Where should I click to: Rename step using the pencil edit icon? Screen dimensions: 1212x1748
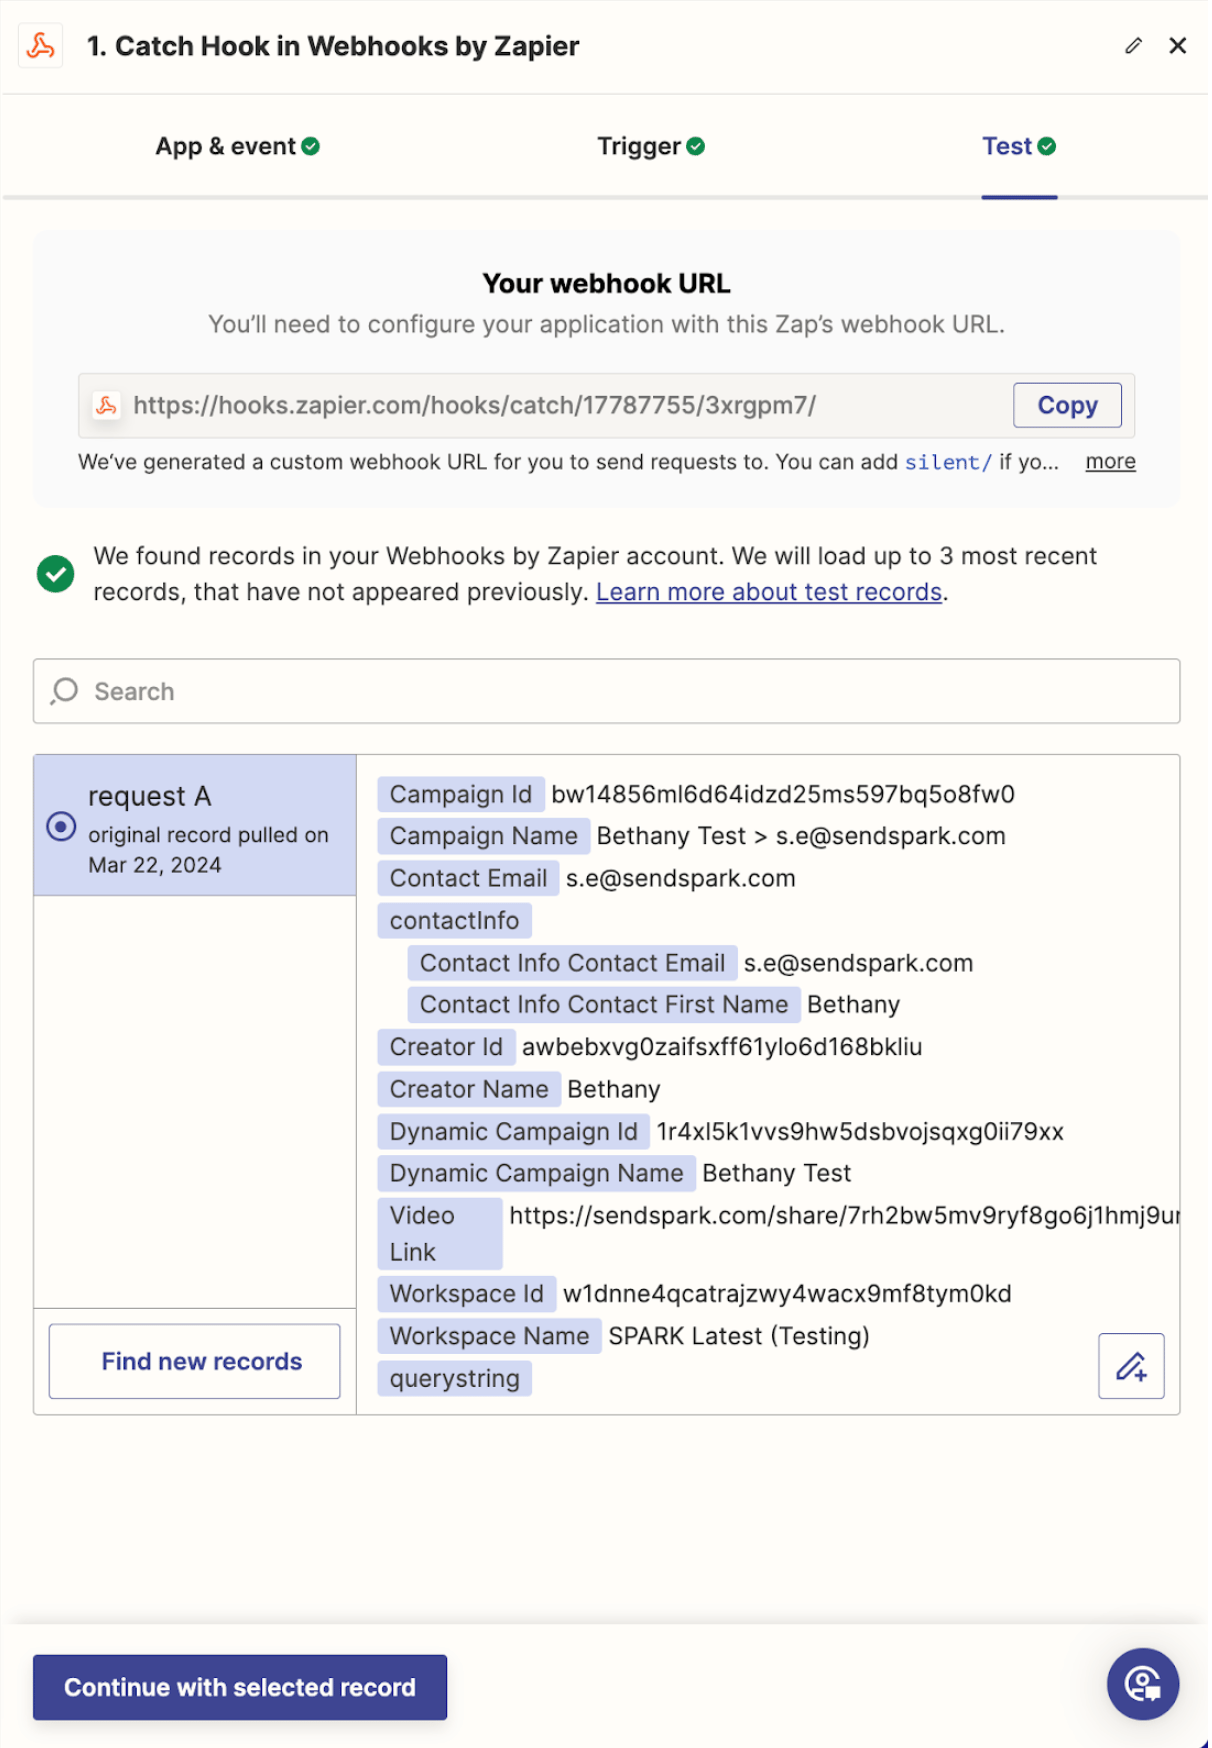[1133, 46]
